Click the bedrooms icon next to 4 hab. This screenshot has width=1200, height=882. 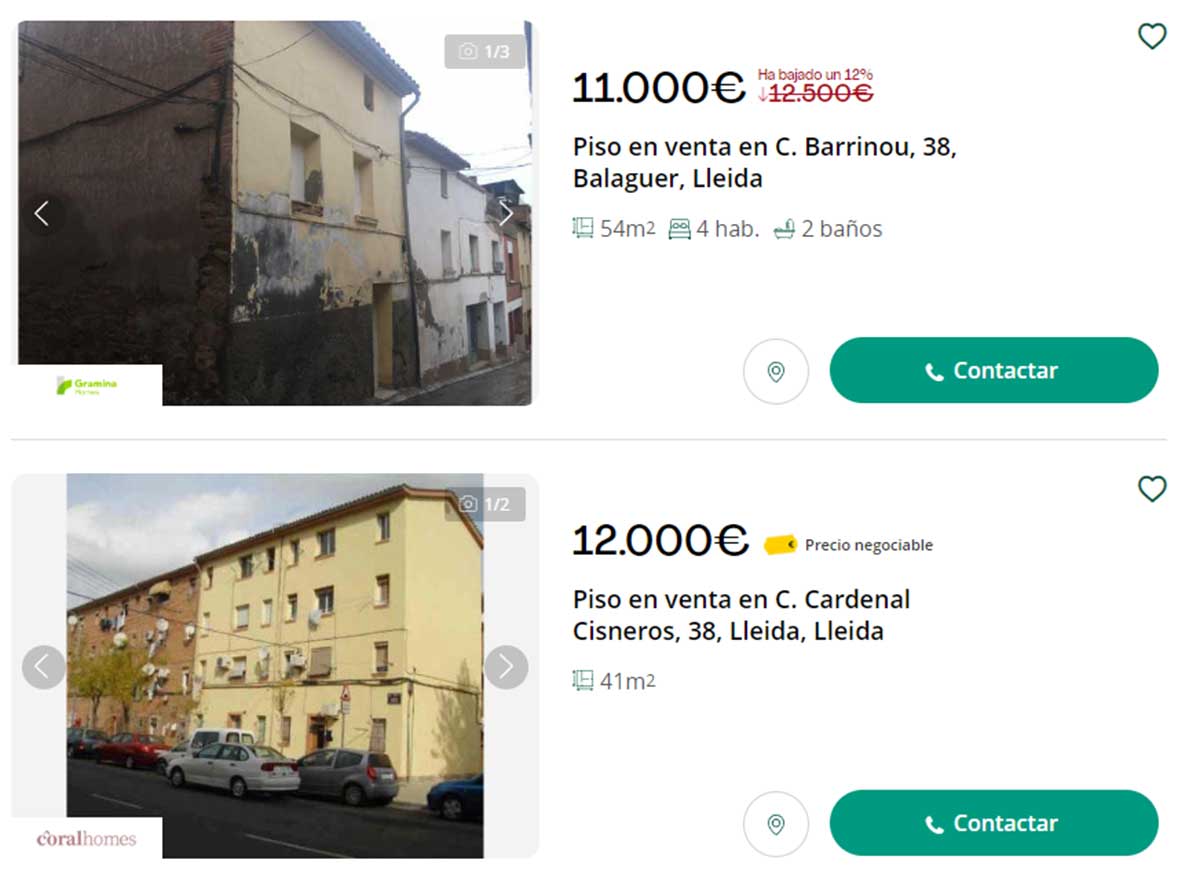pos(680,228)
